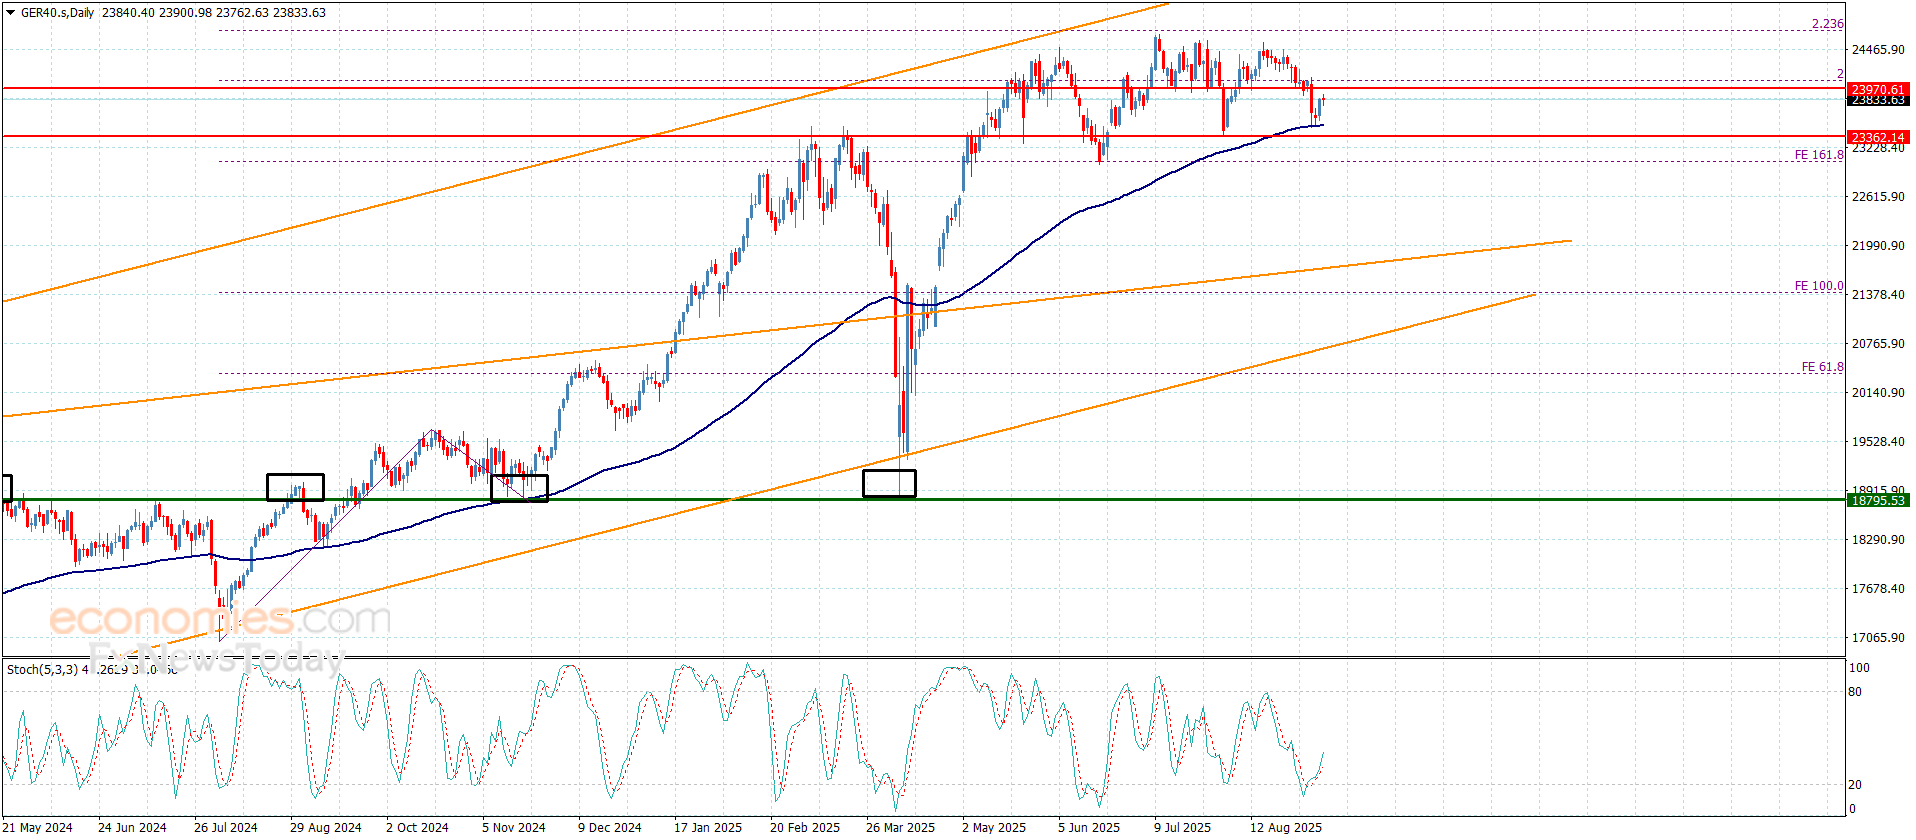Click the 18290.90 price axis value

1878,540
